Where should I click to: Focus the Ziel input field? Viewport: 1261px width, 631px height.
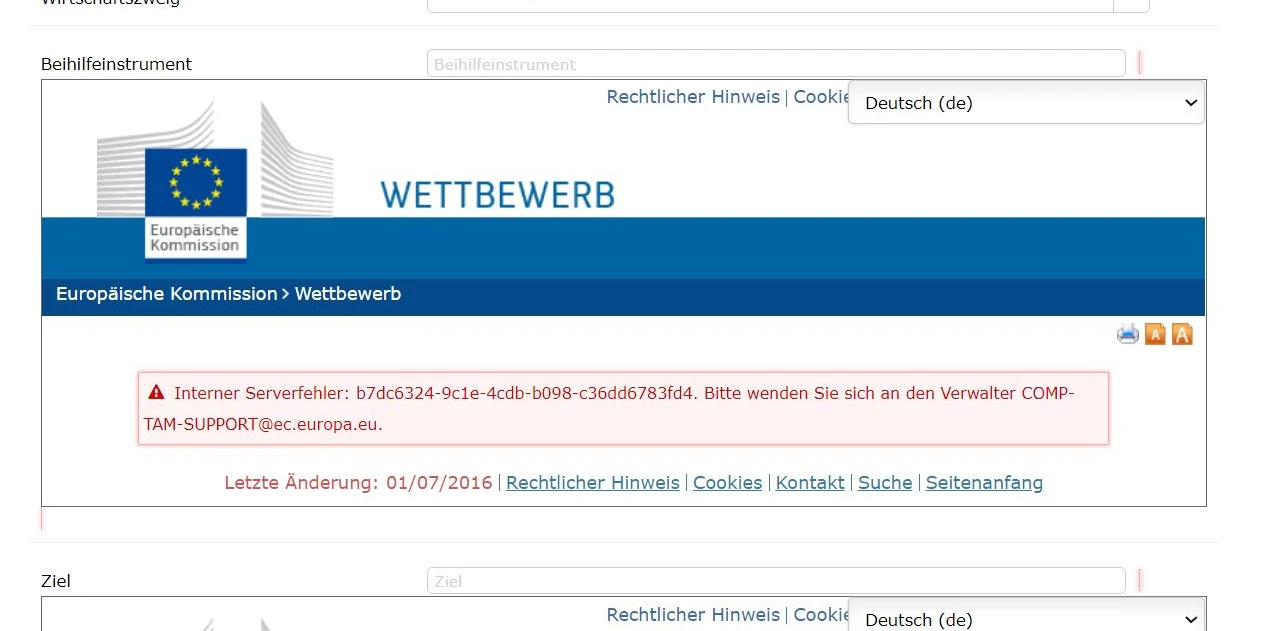point(776,581)
